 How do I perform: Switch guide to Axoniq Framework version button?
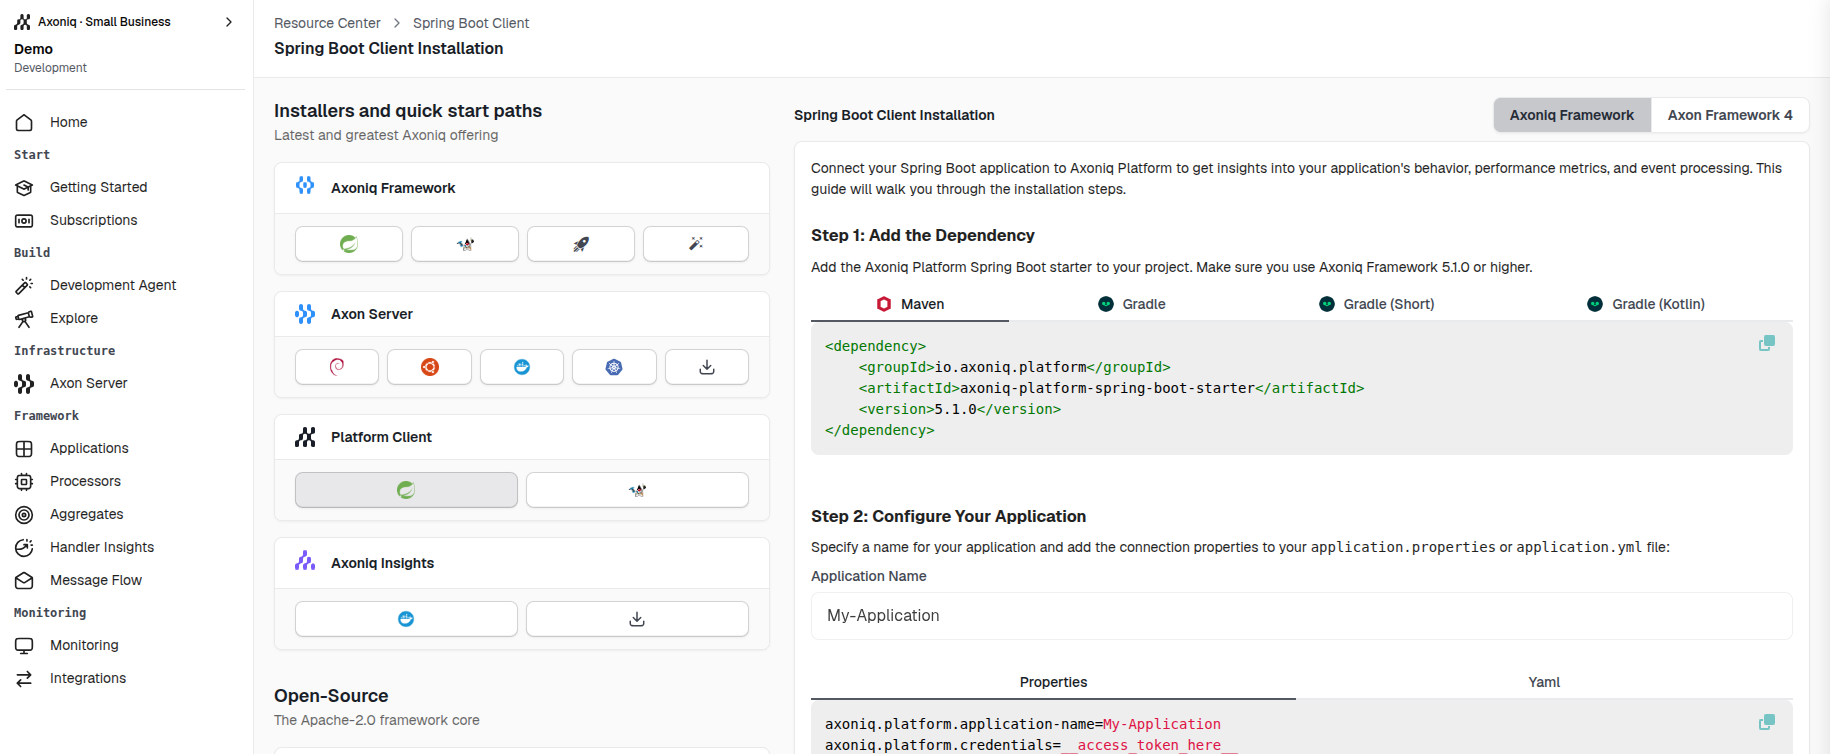click(x=1572, y=115)
